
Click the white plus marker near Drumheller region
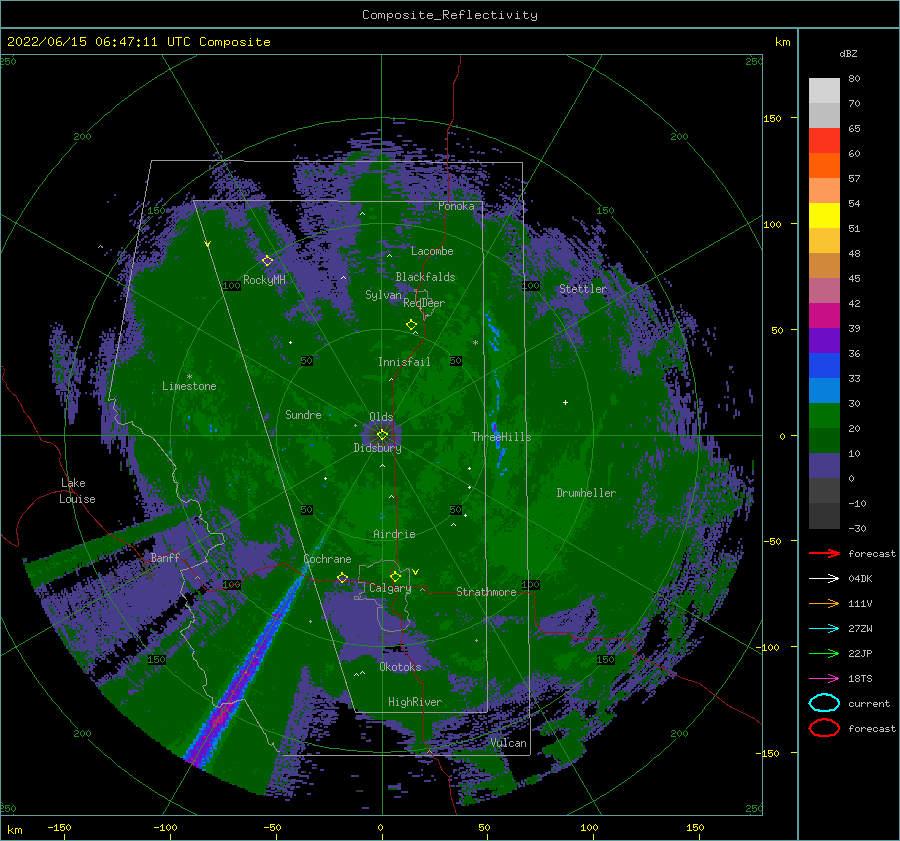click(x=565, y=402)
